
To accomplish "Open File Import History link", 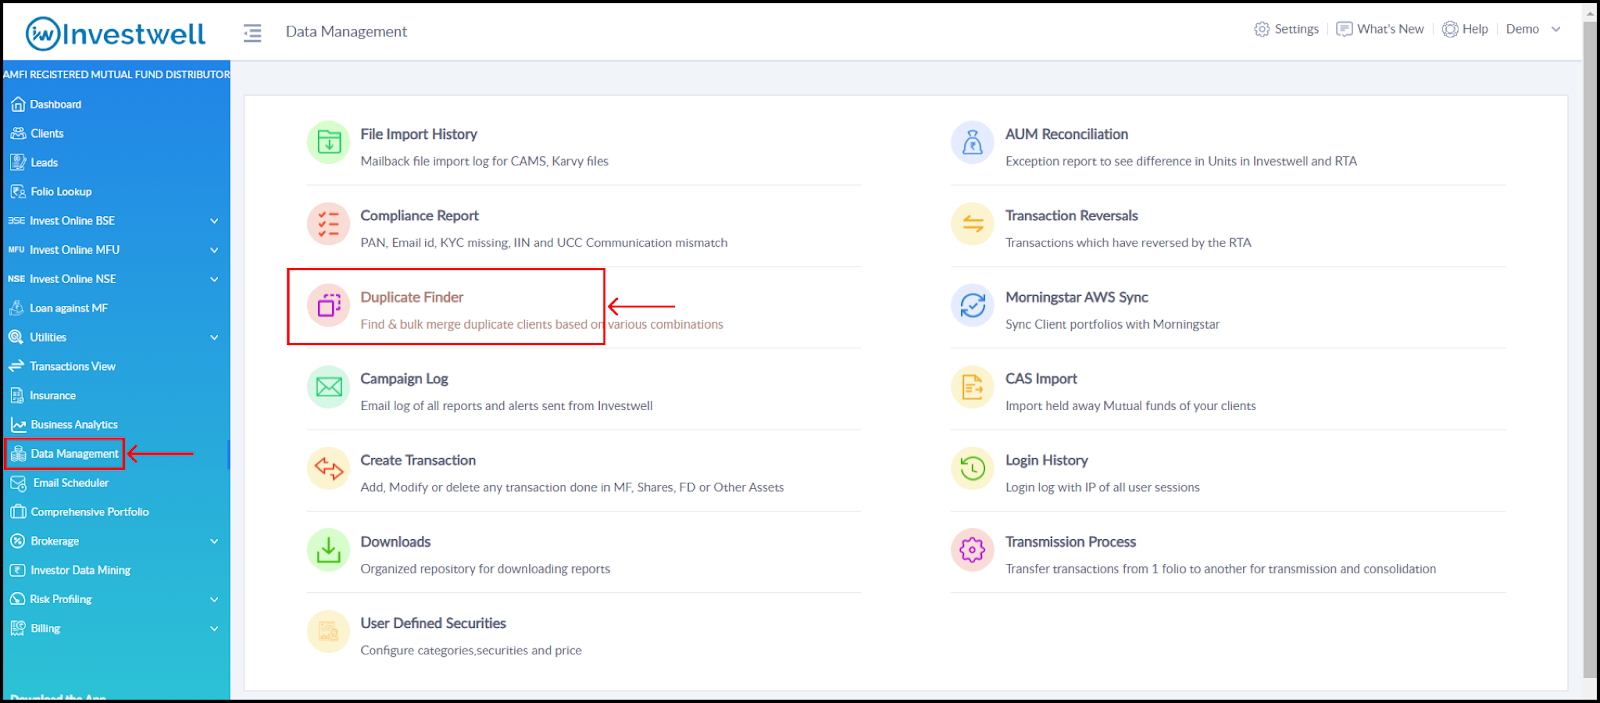I will pyautogui.click(x=419, y=134).
